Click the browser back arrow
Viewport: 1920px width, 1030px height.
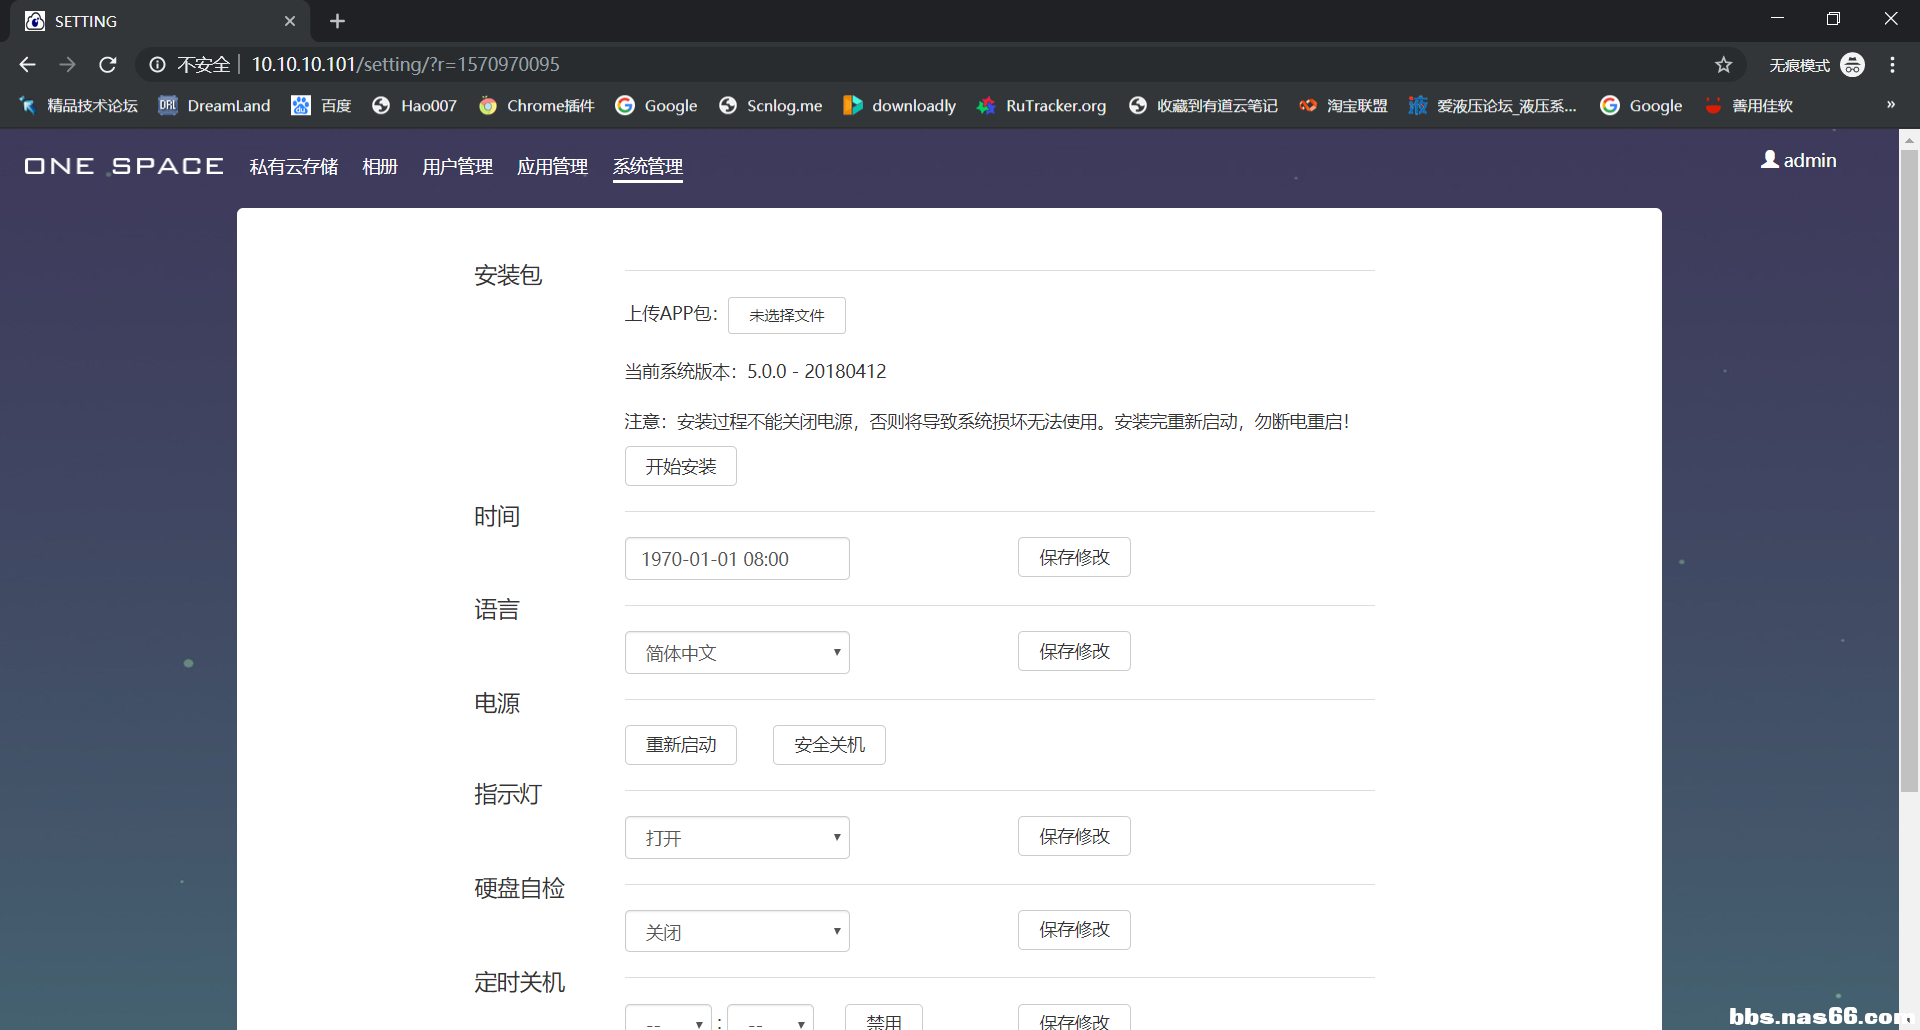click(x=27, y=64)
